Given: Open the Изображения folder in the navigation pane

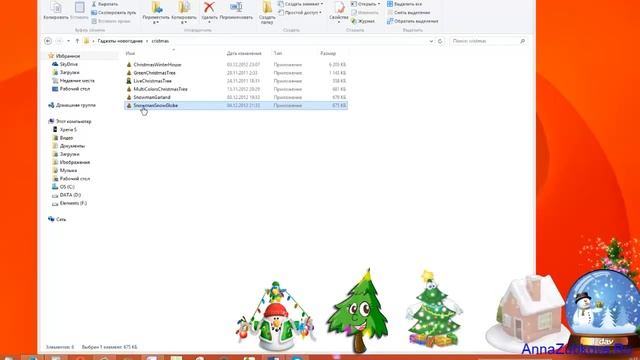Looking at the screenshot, I should (x=71, y=162).
